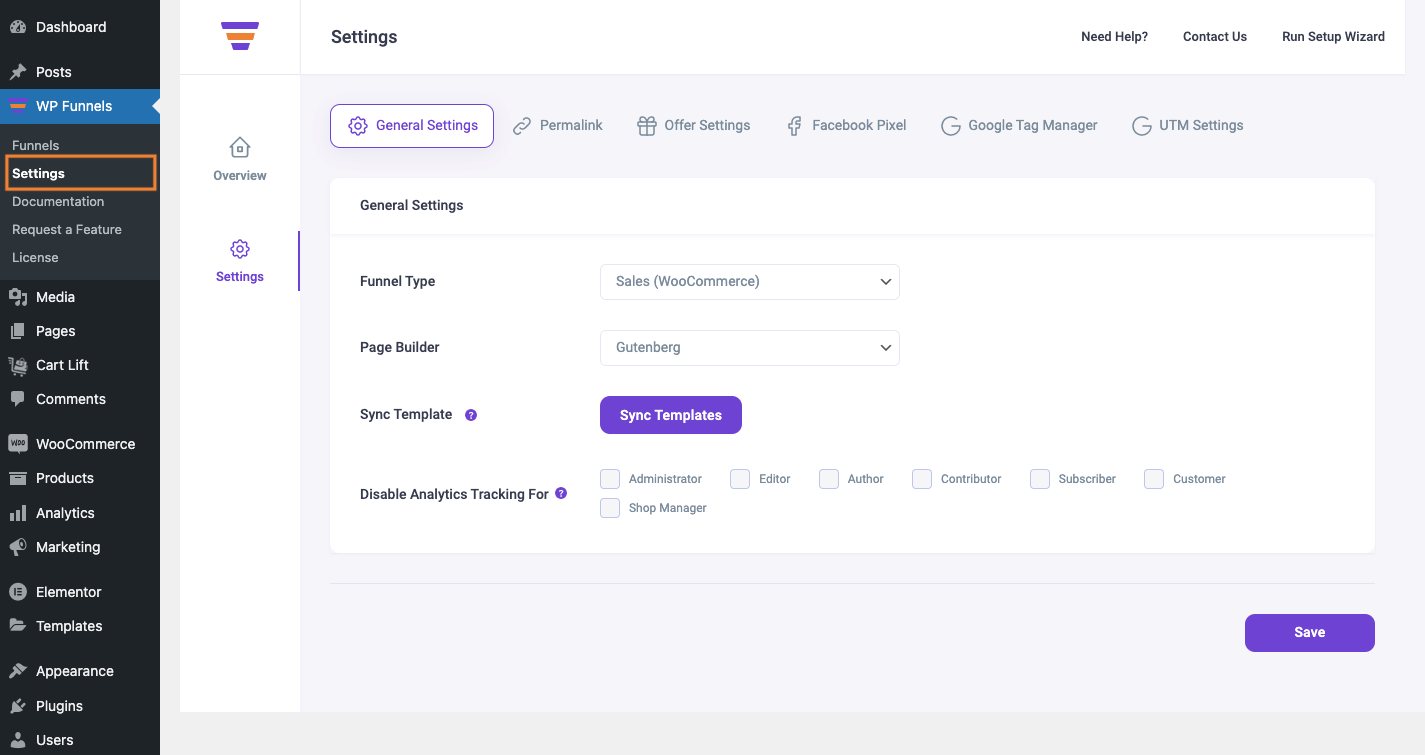Click the Users person icon

point(18,740)
